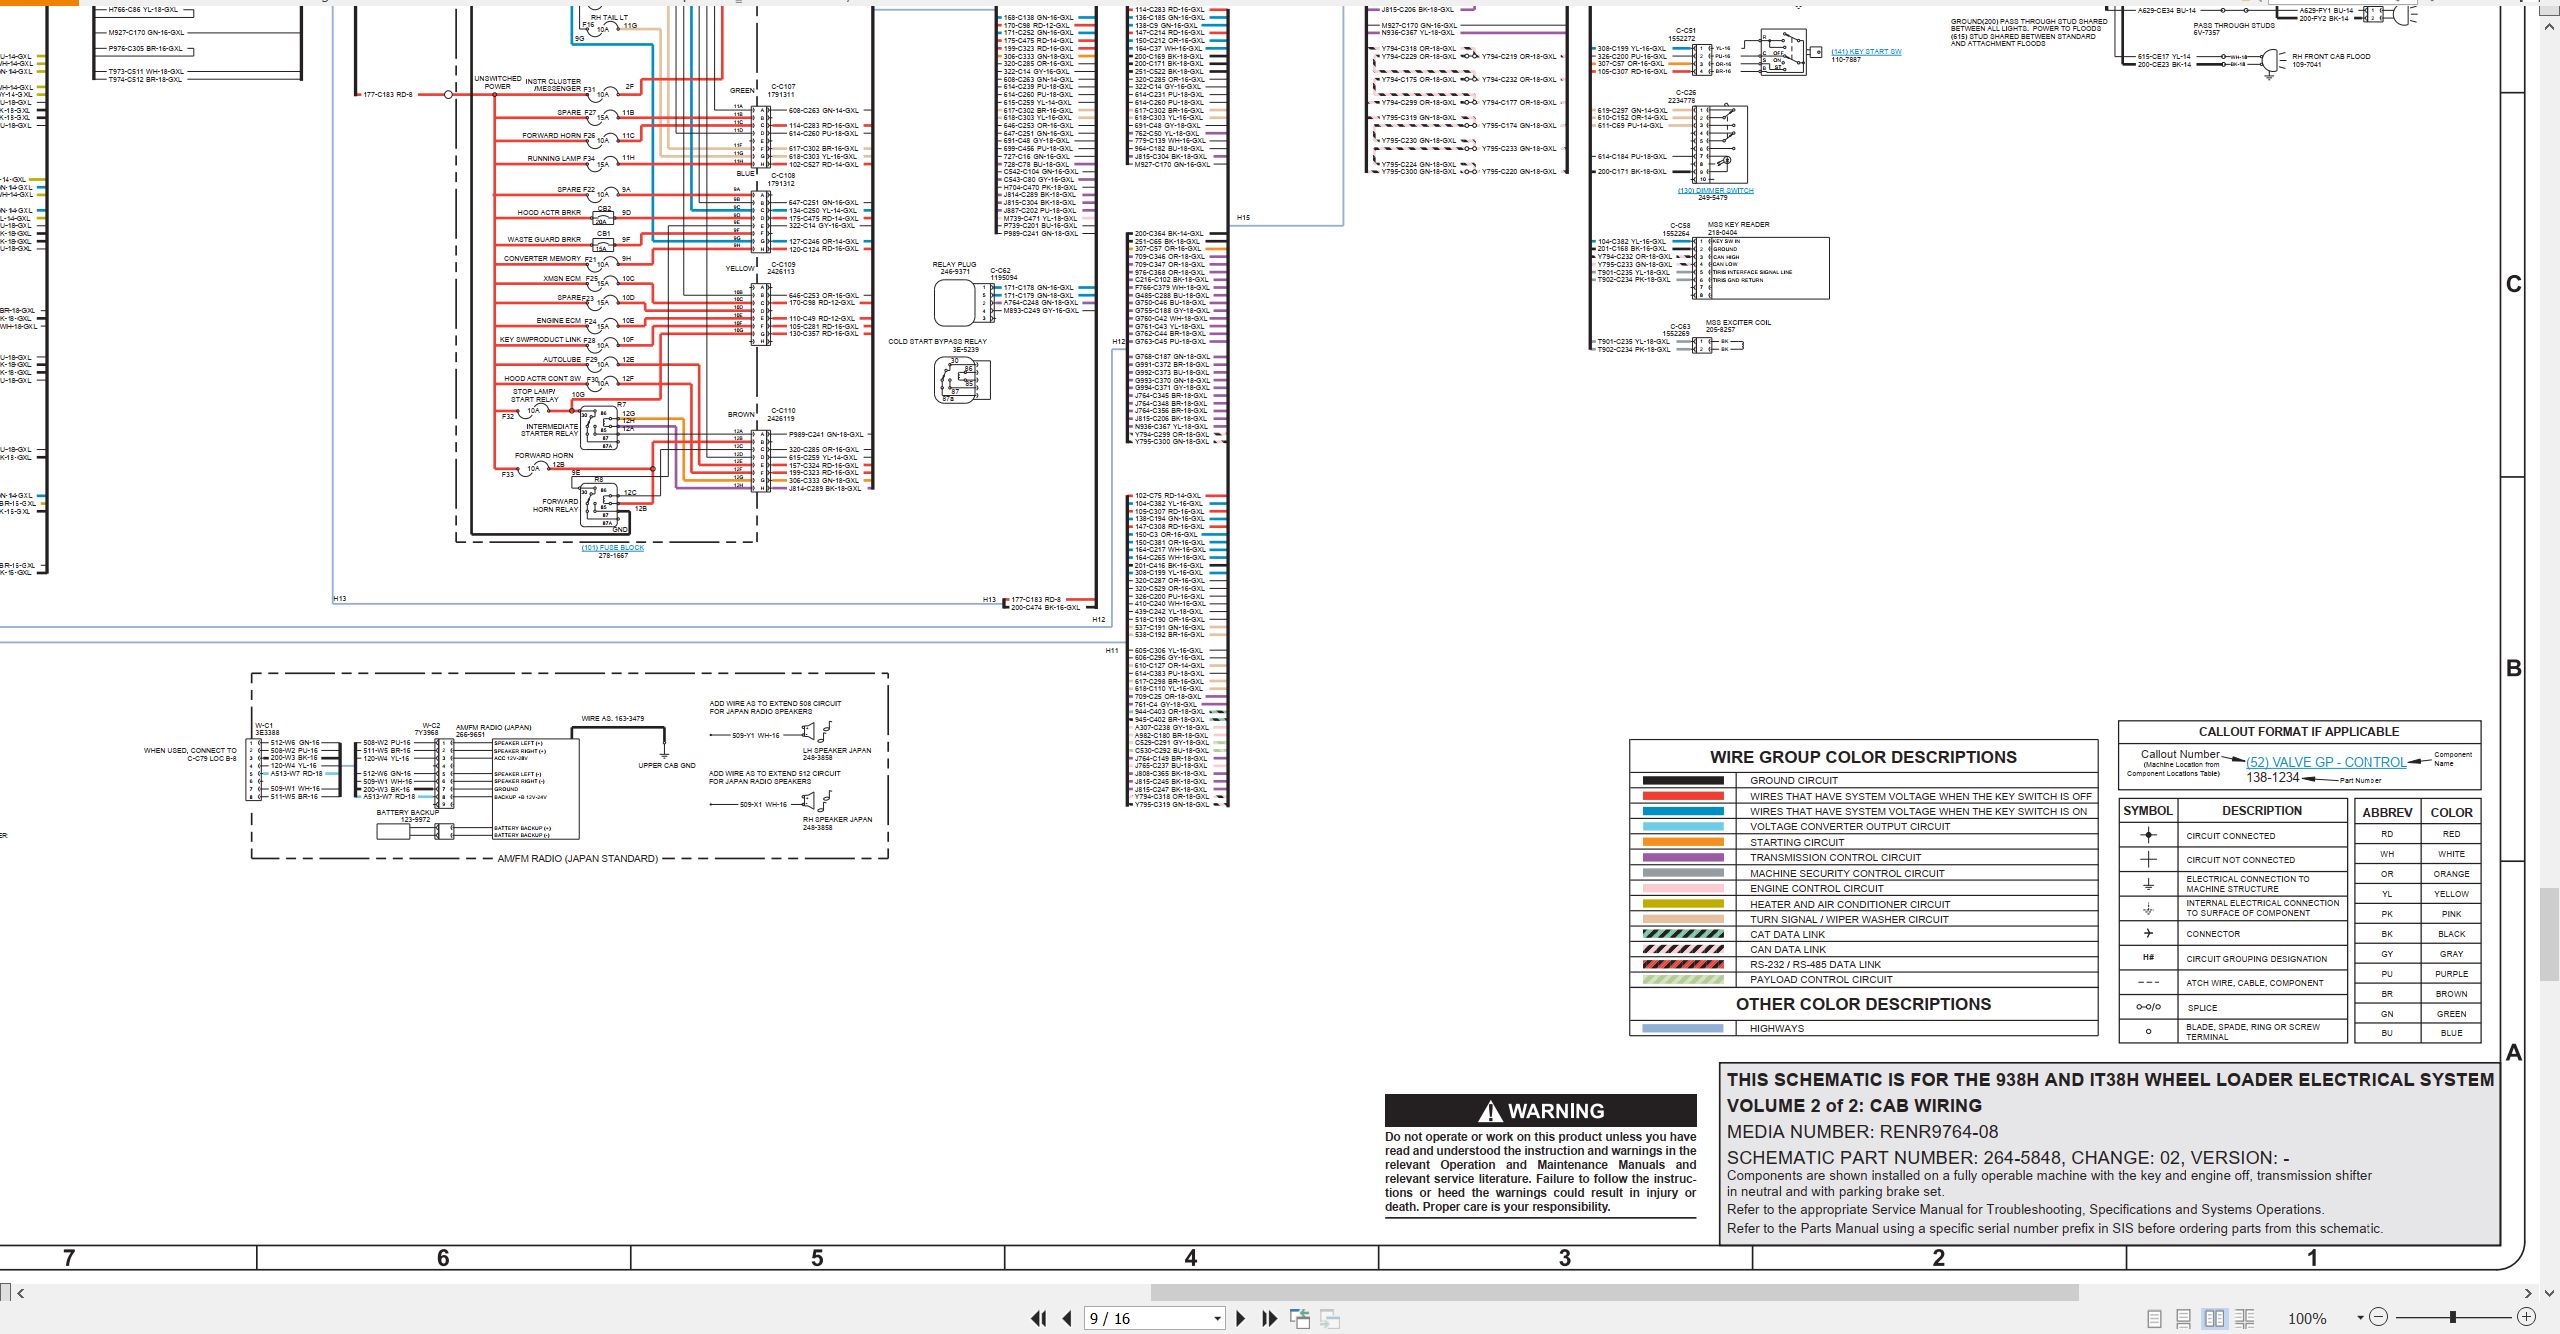This screenshot has height=1334, width=2560.
Task: Click the scroll right arrow
Action: (x=2529, y=1293)
